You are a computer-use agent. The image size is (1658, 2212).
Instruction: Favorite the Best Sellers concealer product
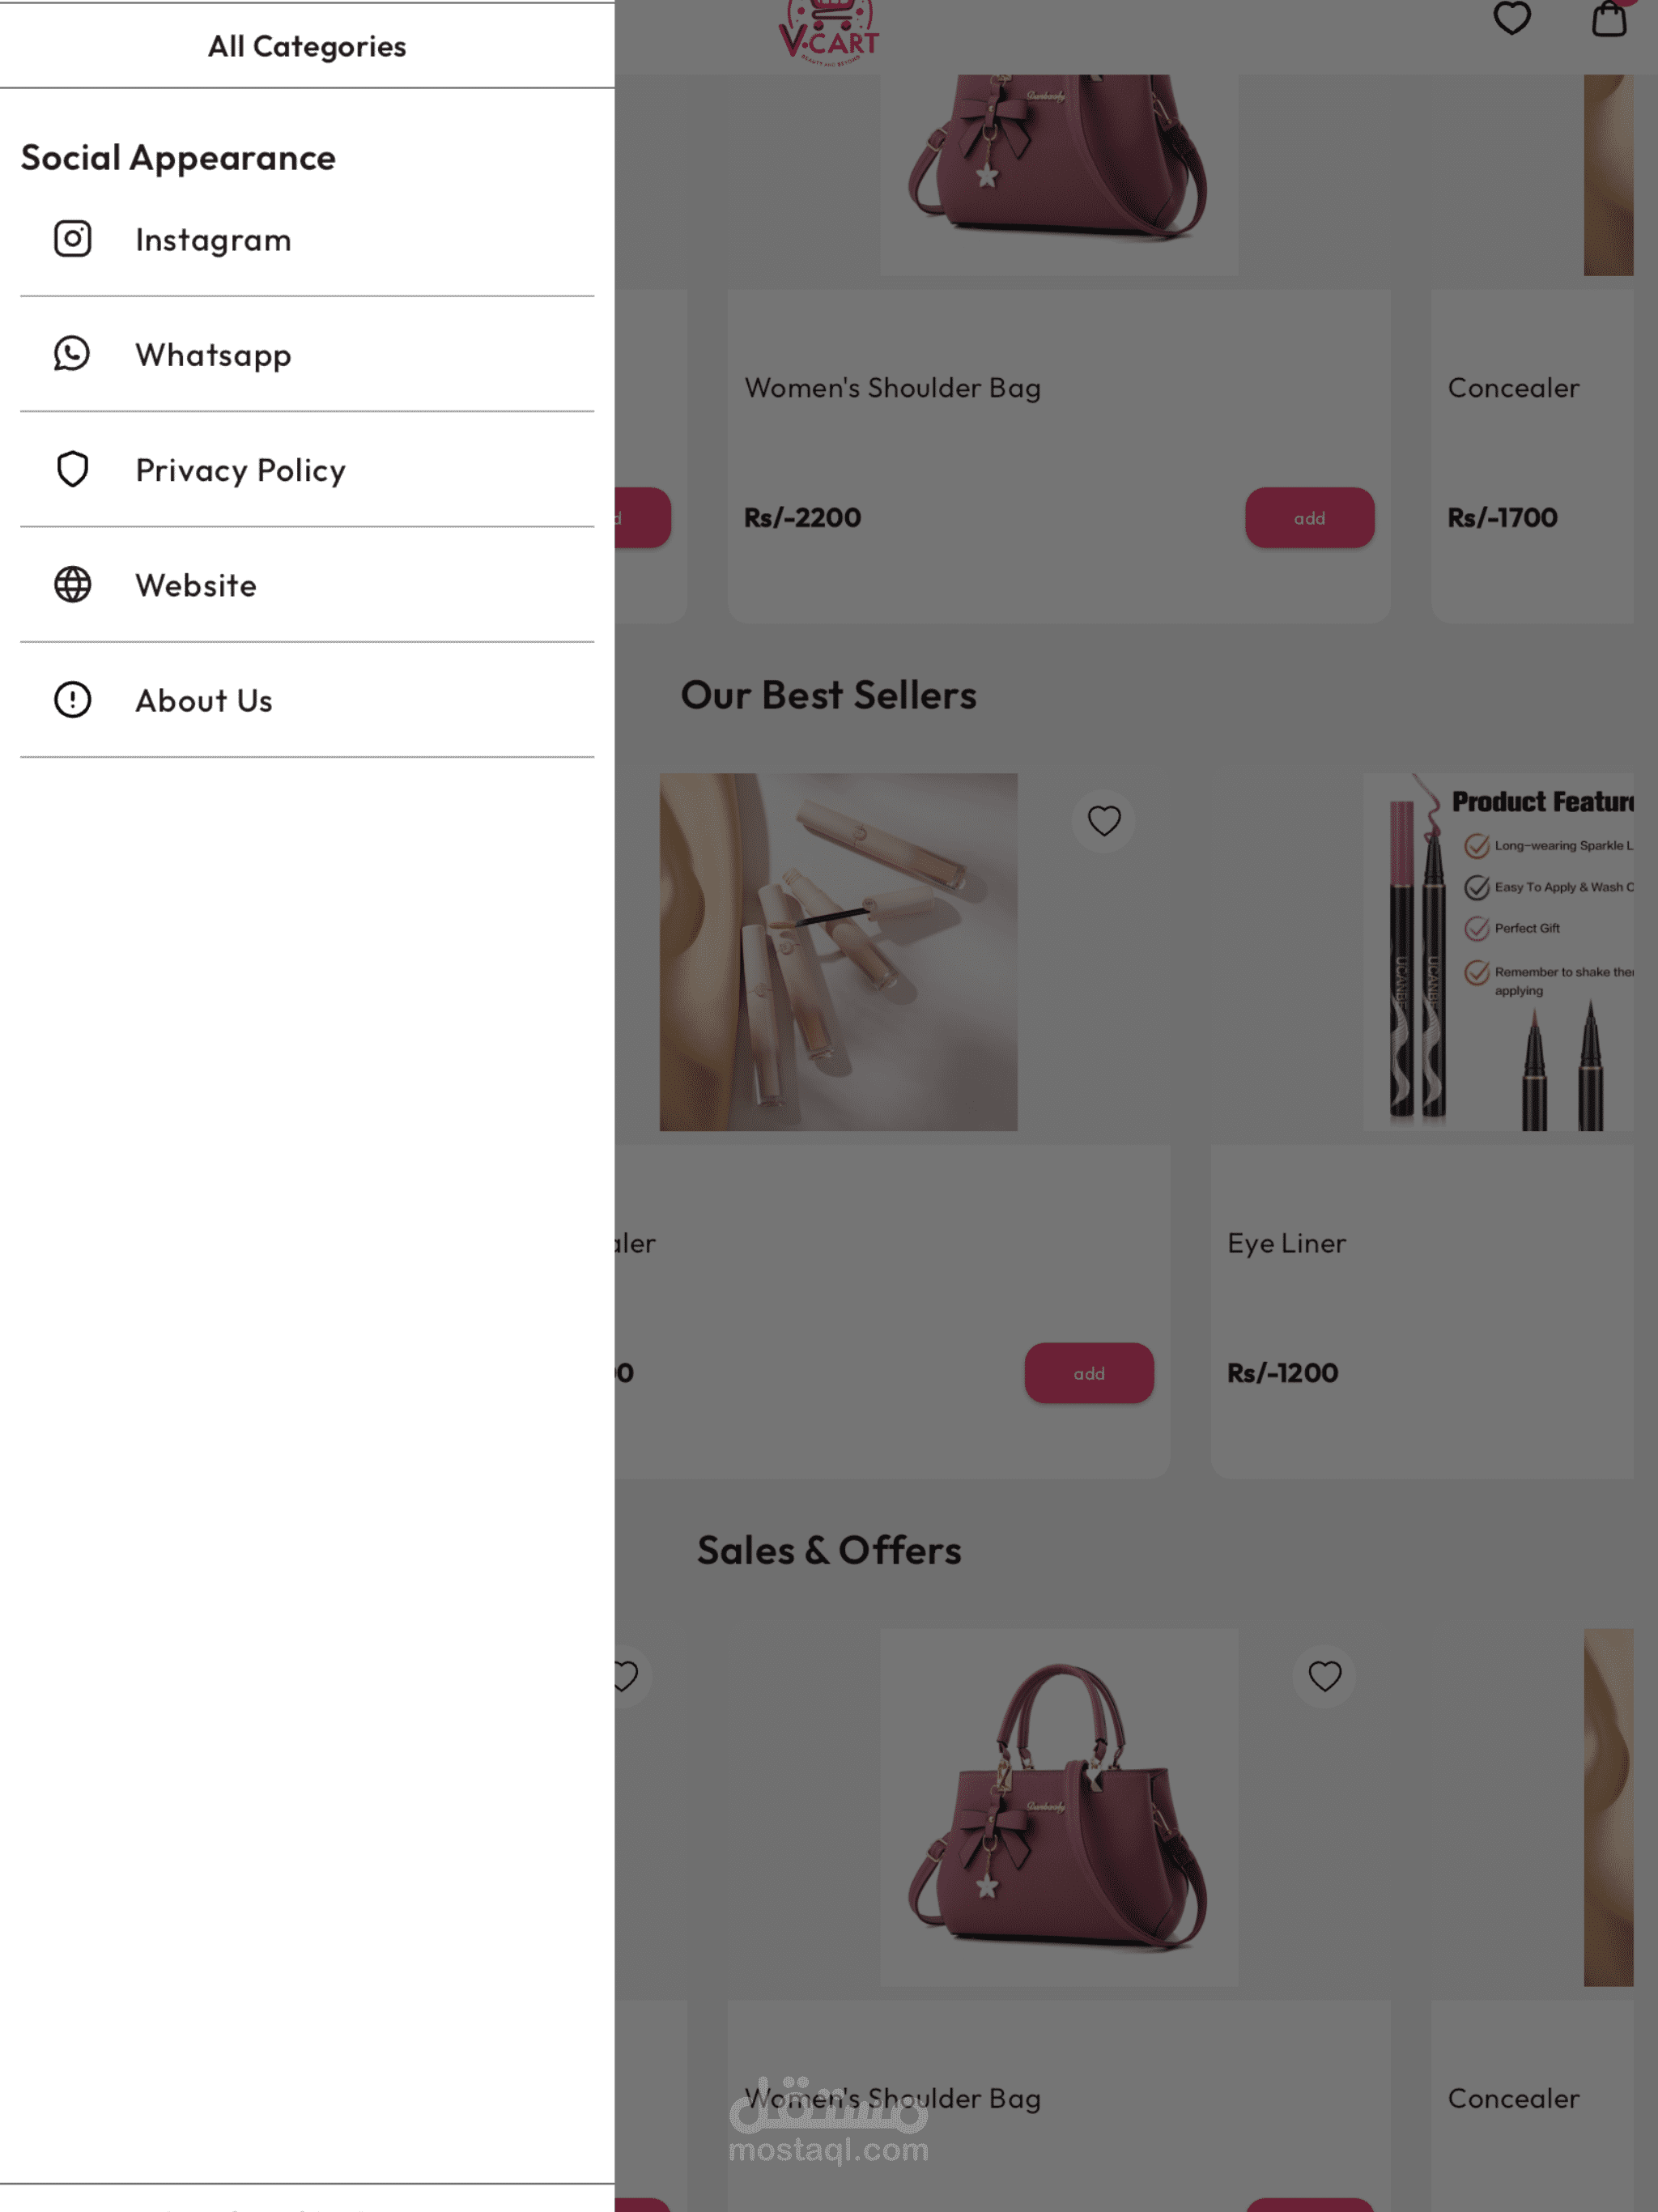pyautogui.click(x=1103, y=821)
